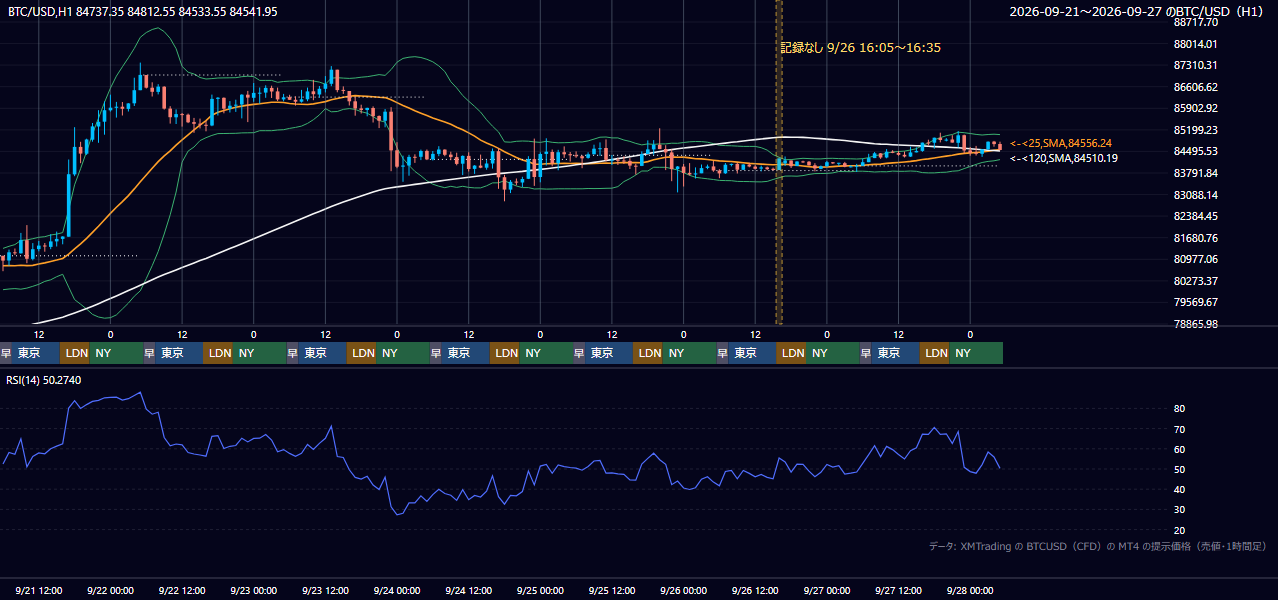Click the orange dashed no-record marker line
Viewport: 1278px width, 600px height.
[779, 162]
